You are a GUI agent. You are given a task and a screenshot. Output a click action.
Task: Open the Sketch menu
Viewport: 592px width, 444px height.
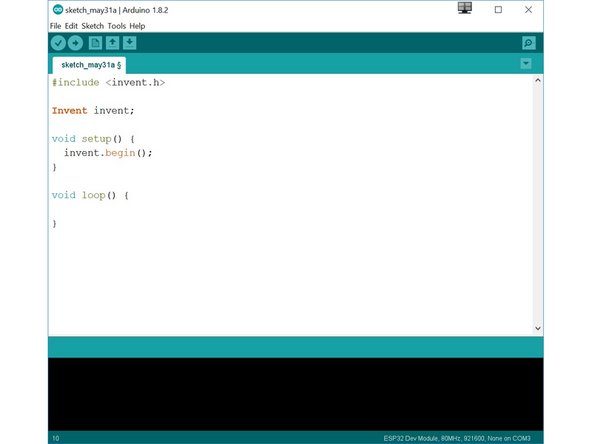(92, 26)
